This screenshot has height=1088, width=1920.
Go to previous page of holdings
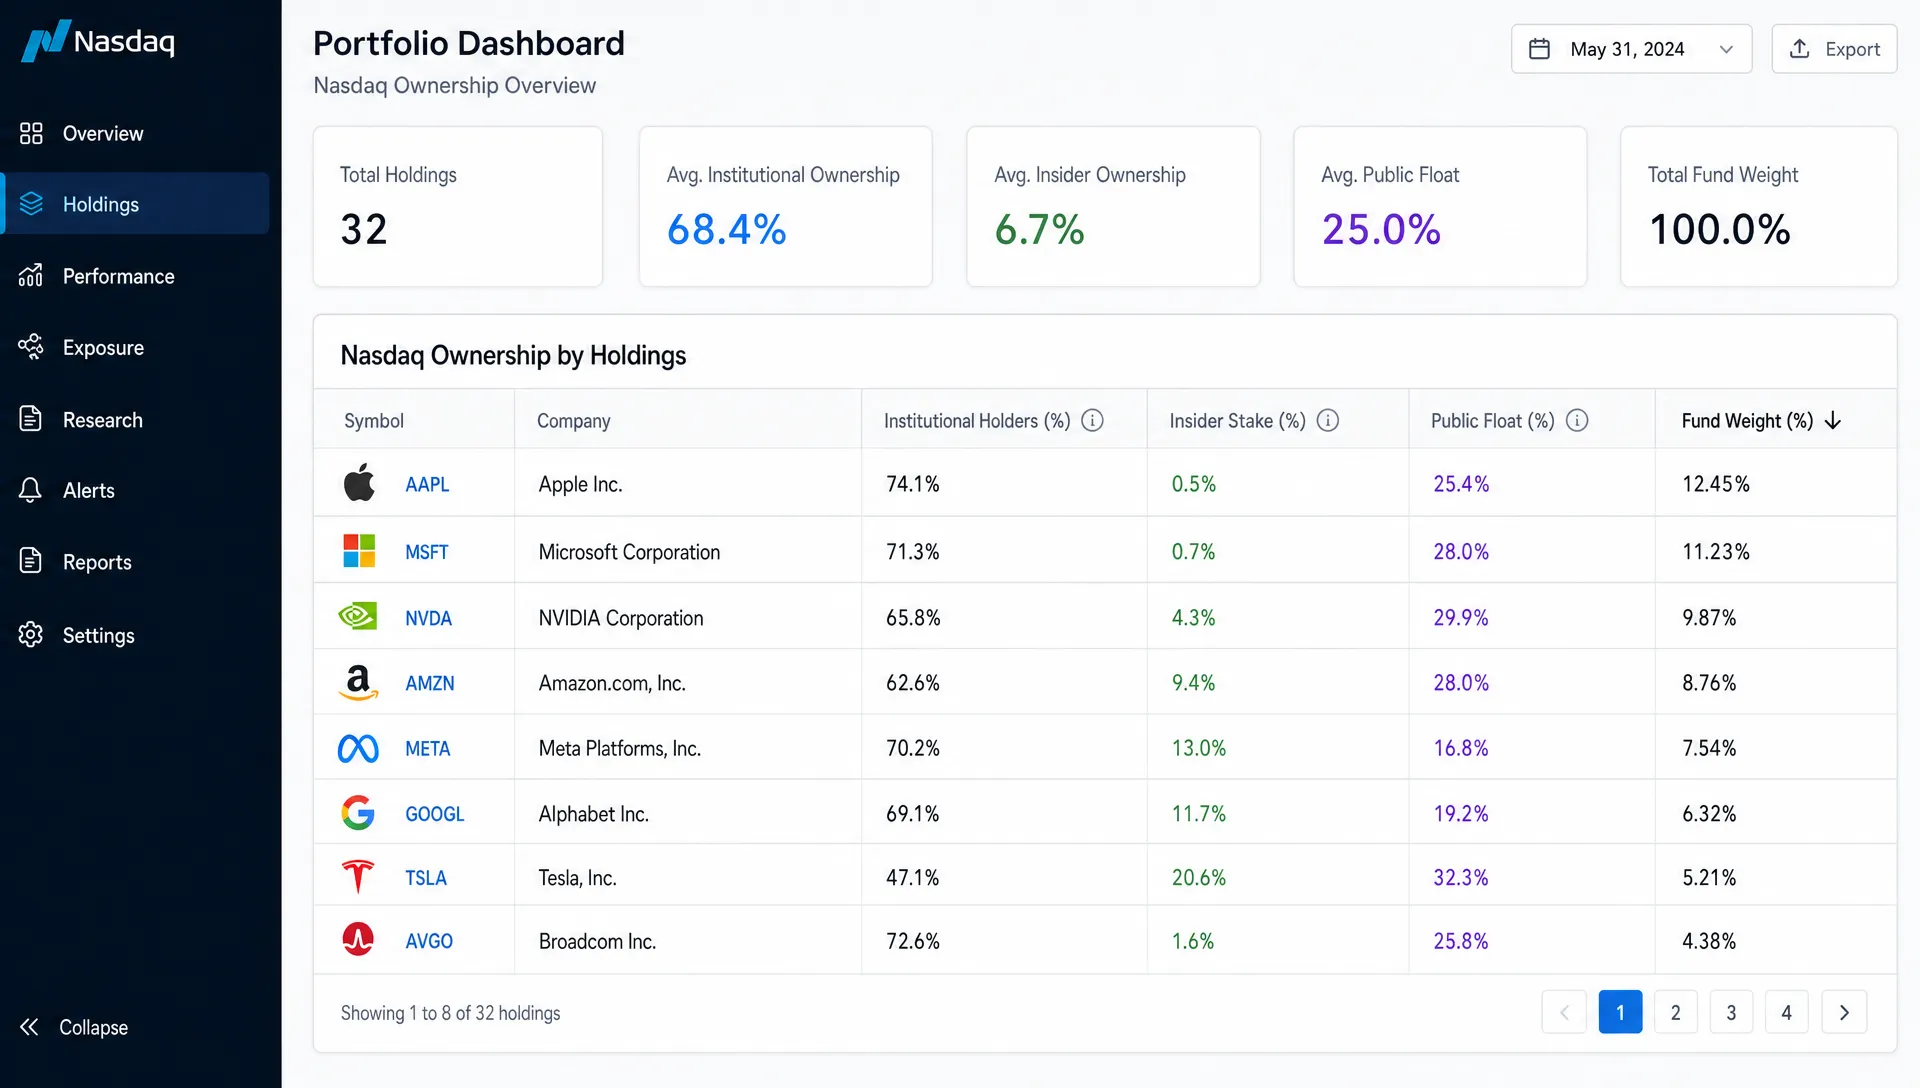(x=1564, y=1012)
